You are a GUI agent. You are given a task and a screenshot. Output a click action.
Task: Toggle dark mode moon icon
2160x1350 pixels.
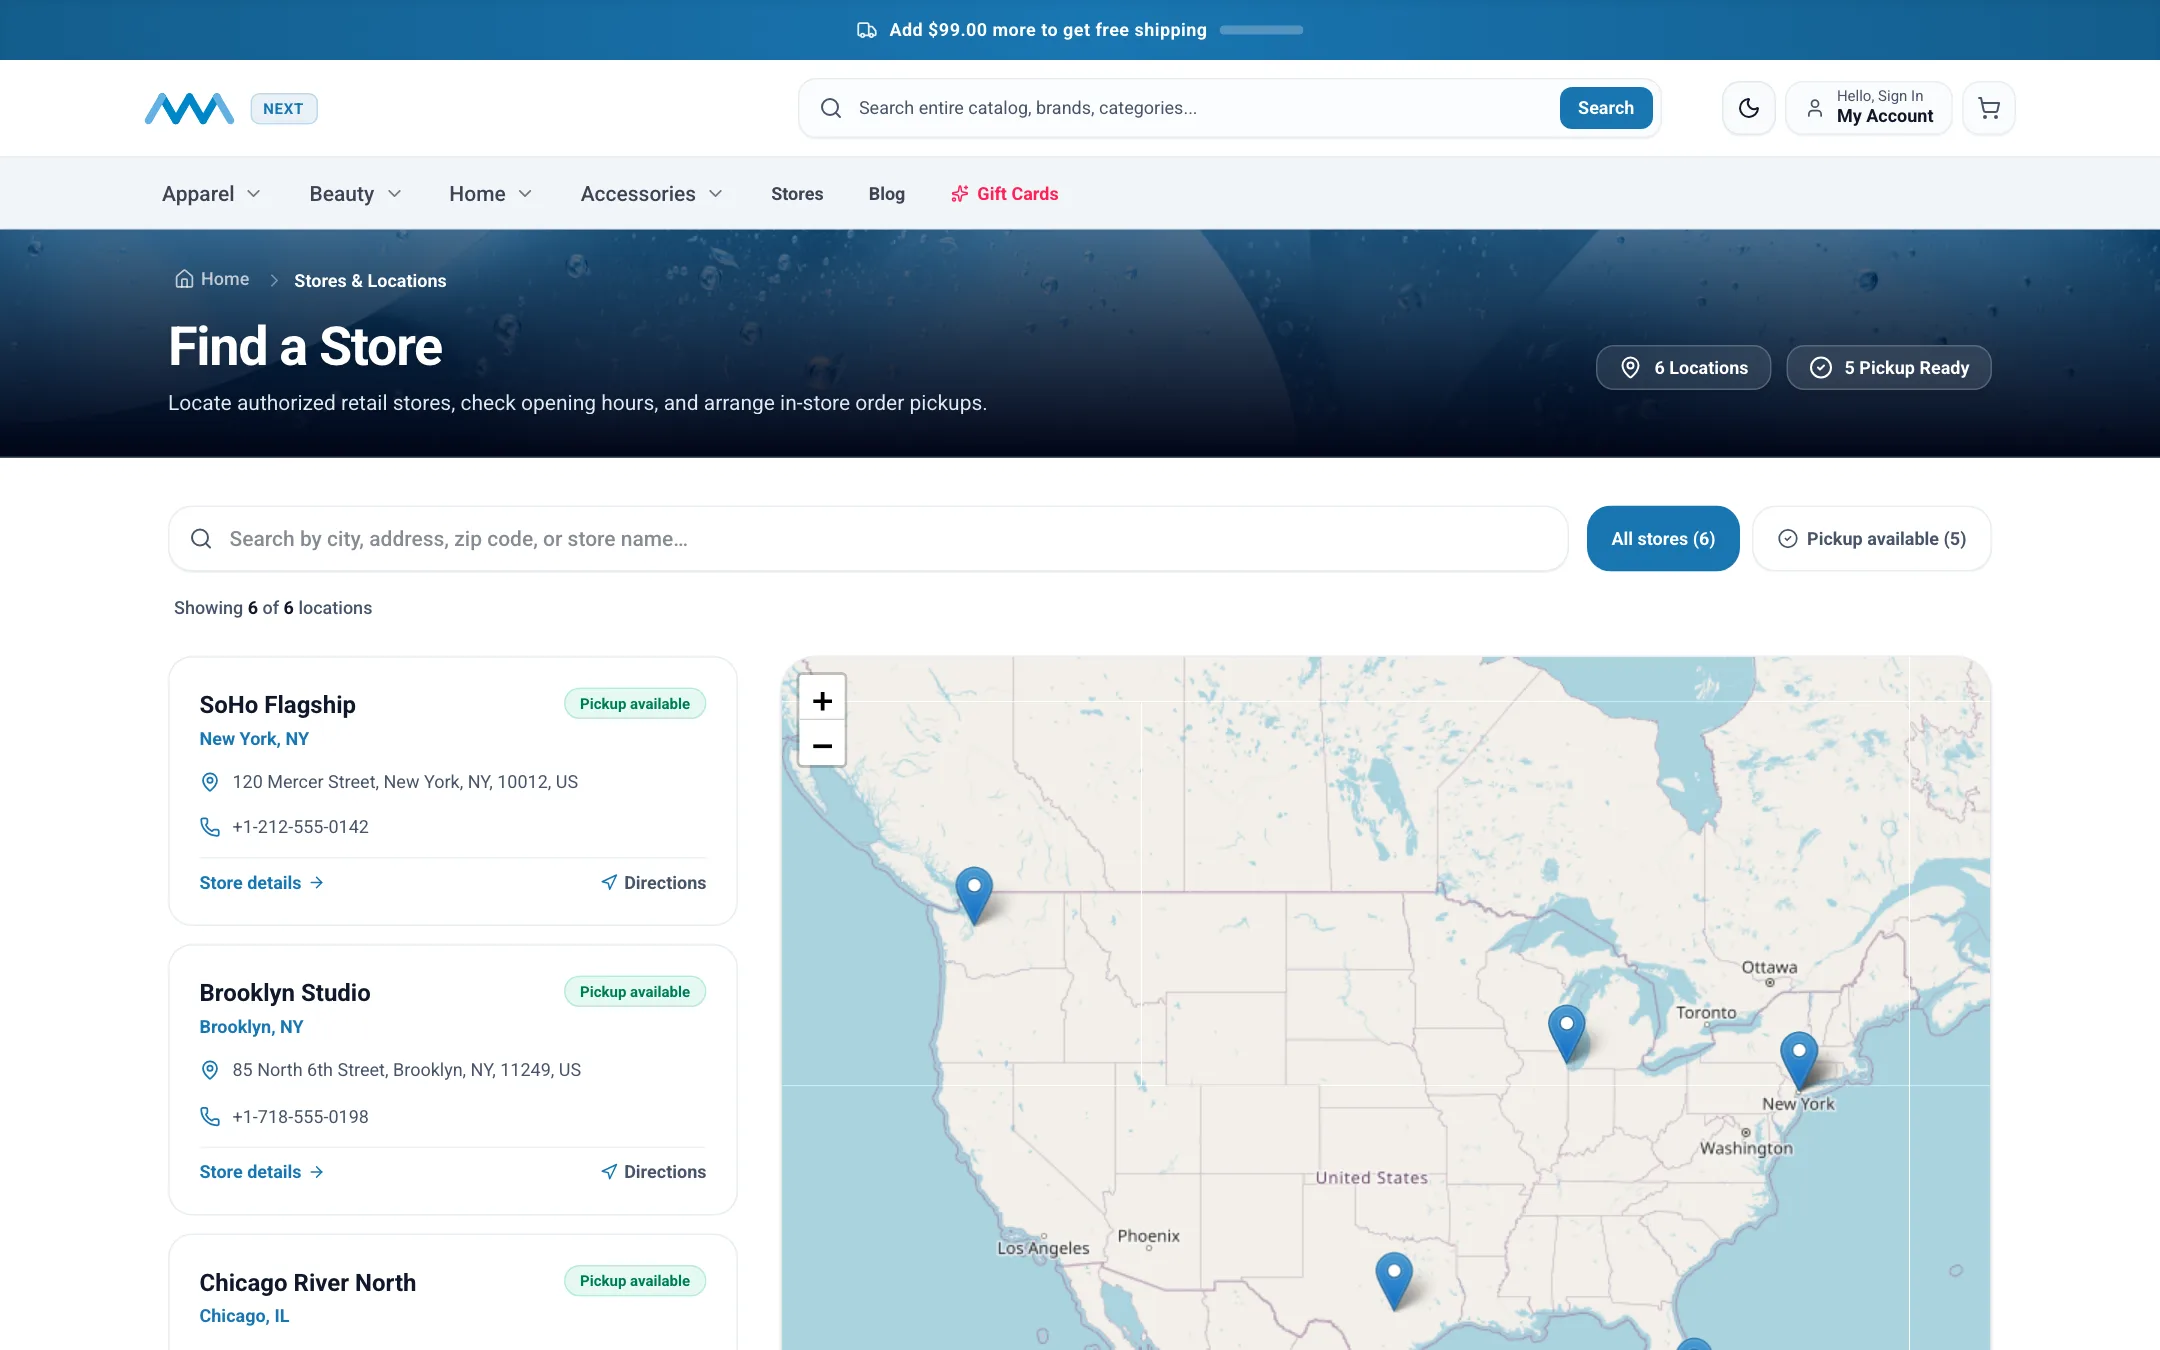pyautogui.click(x=1748, y=108)
